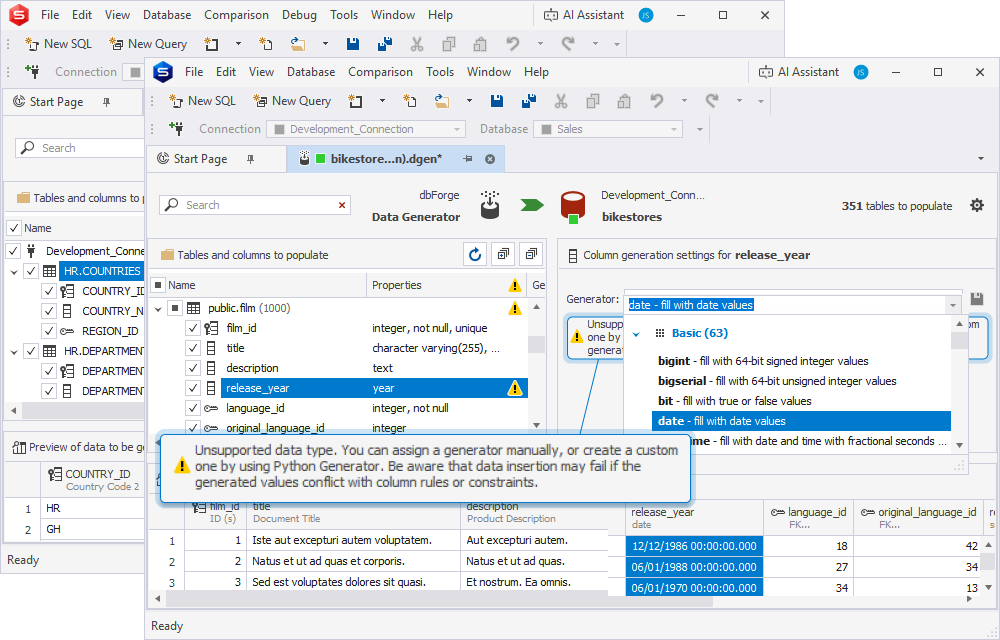Click warning icon in Properties column header
This screenshot has width=1000, height=640.
click(x=515, y=285)
